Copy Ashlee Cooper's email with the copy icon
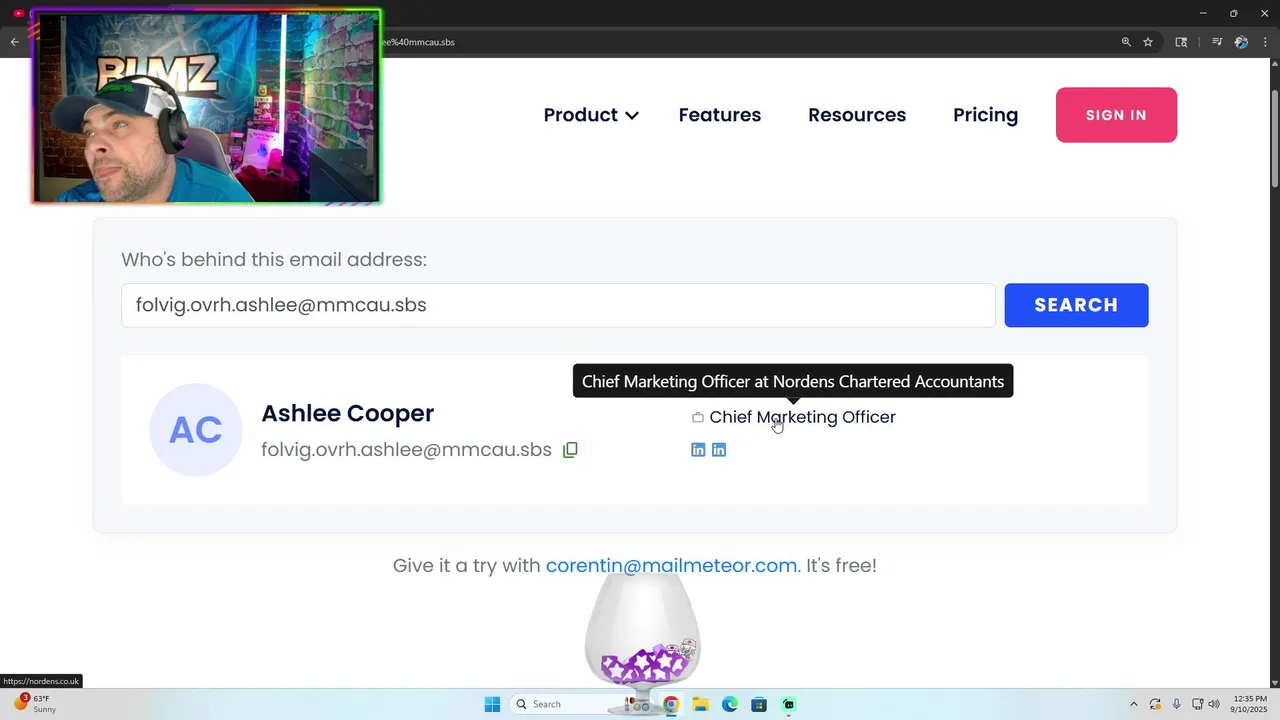This screenshot has width=1280, height=720. pos(570,450)
